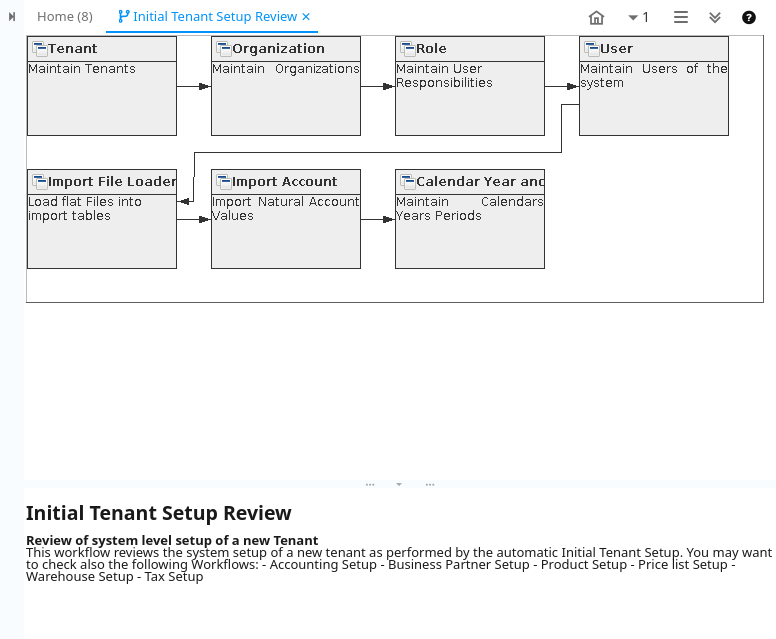
Task: Click the Import Natural Account Values description
Action: click(285, 208)
